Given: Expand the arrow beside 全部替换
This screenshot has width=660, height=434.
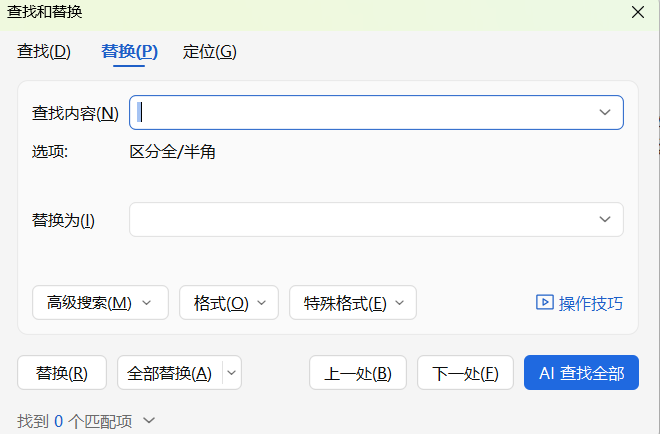Looking at the screenshot, I should pyautogui.click(x=232, y=373).
